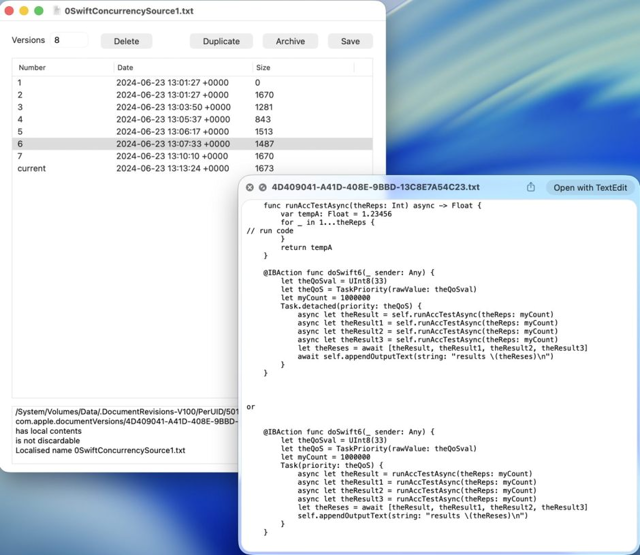Click the 'var tempA: Float = 1.23456' line

coord(336,214)
